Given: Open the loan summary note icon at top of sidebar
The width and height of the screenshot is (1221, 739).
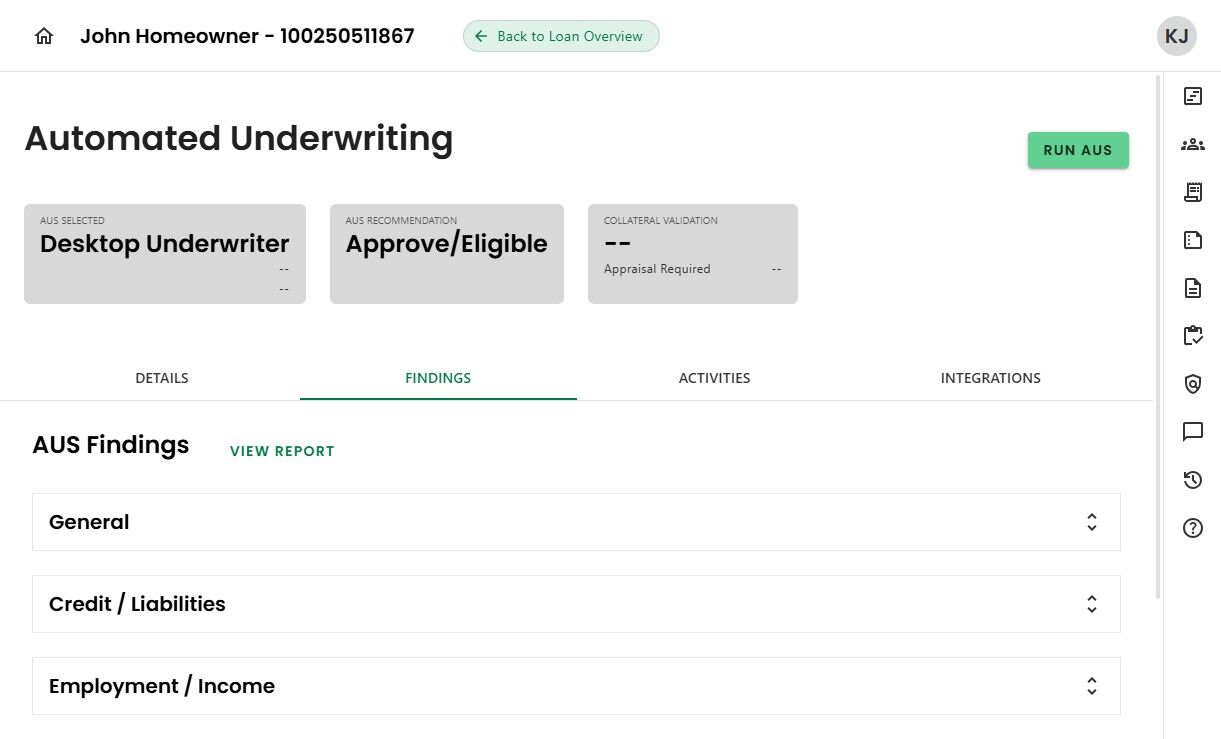Looking at the screenshot, I should 1192,96.
